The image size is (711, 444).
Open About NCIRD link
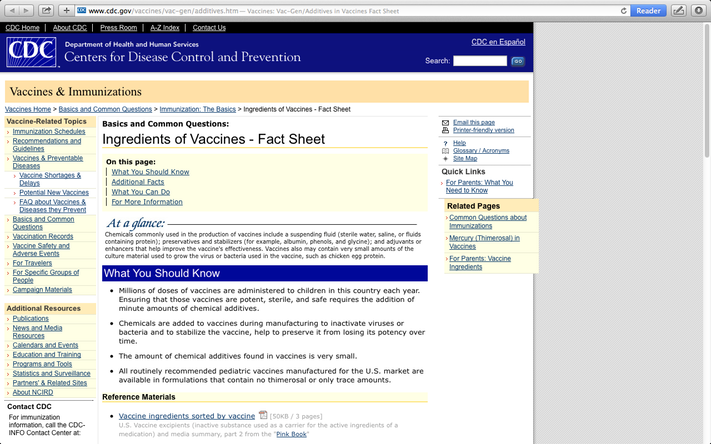point(33,393)
